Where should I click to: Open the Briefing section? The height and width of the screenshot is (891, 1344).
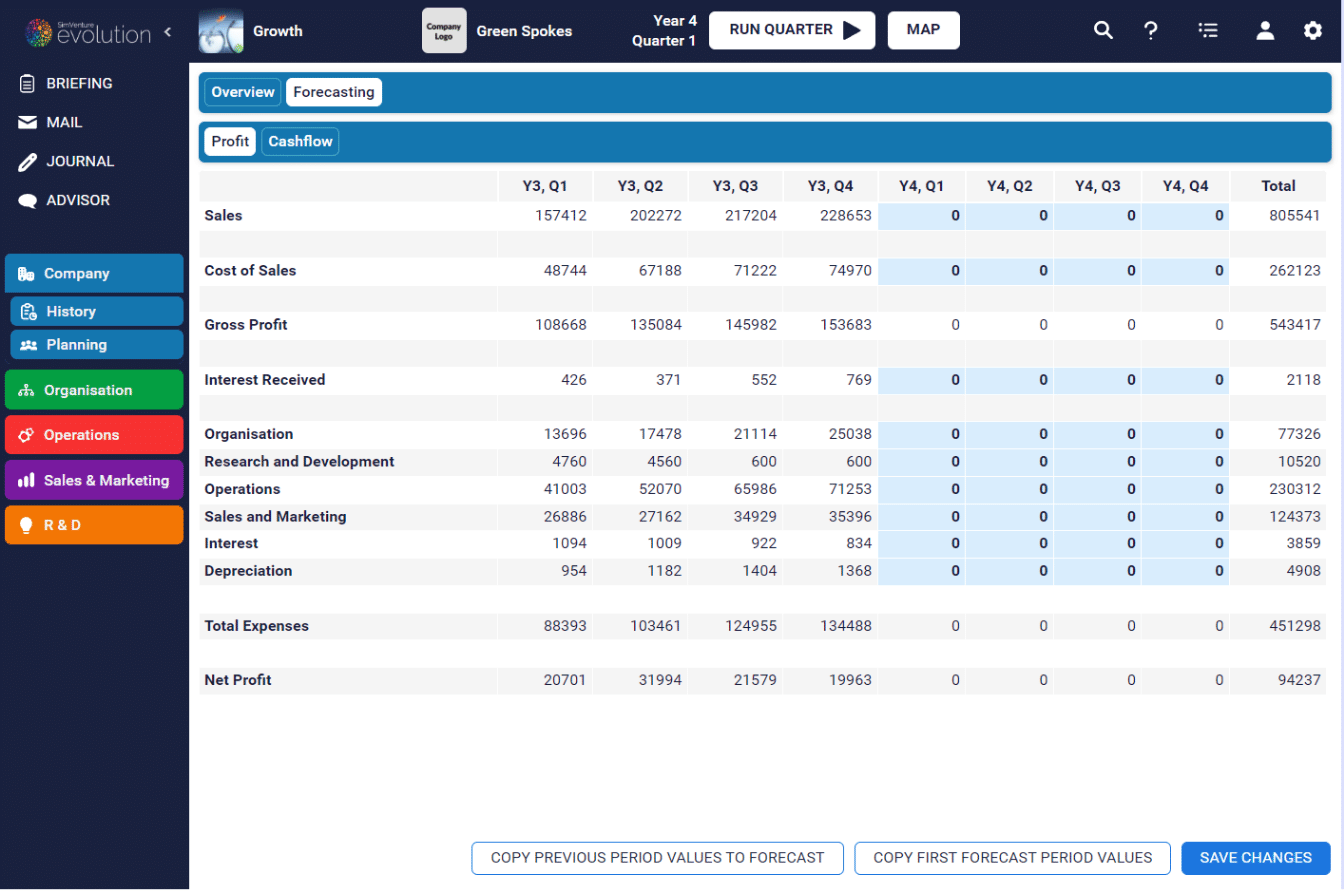tap(79, 84)
